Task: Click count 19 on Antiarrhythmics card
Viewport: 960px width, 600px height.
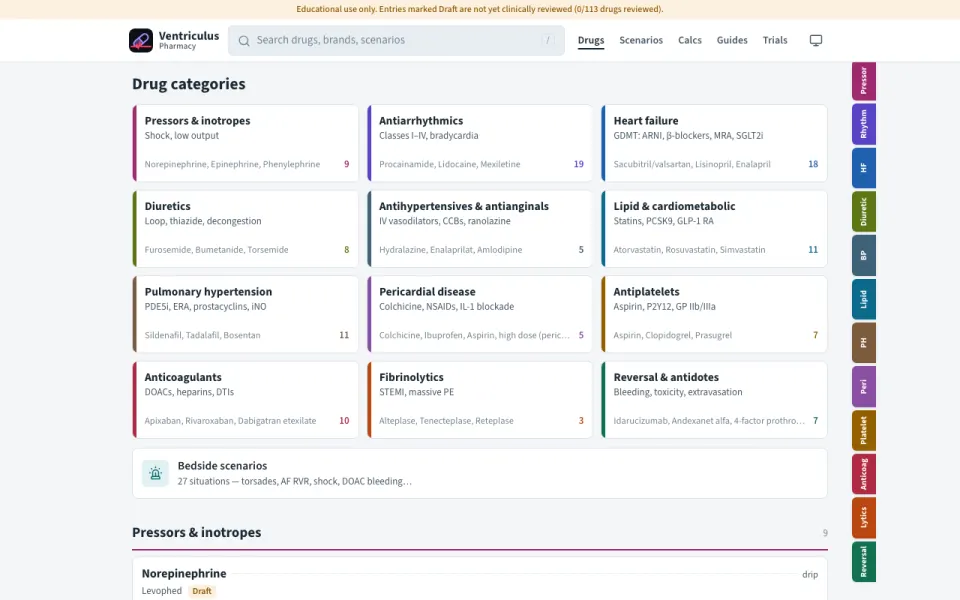Action: click(579, 164)
